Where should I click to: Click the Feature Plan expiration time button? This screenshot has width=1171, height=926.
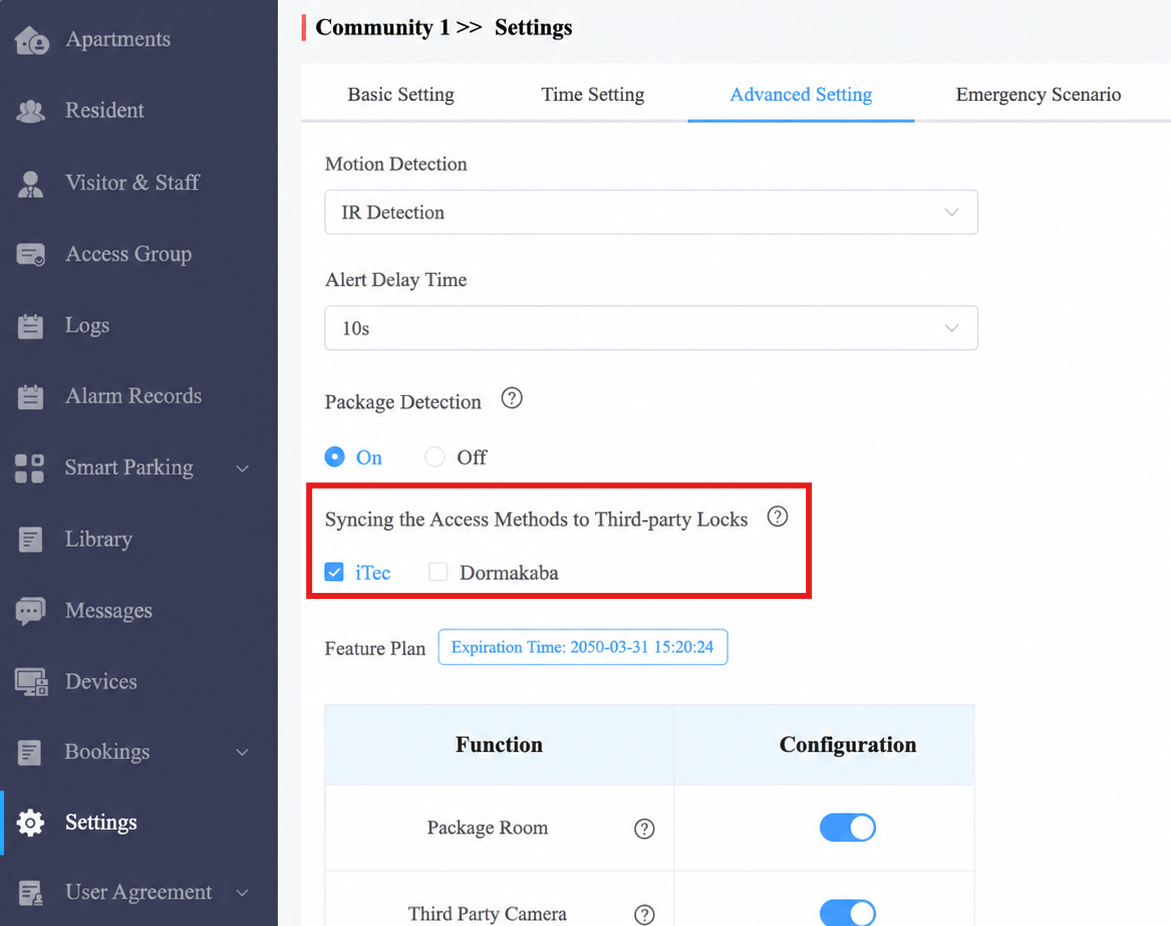click(x=583, y=647)
